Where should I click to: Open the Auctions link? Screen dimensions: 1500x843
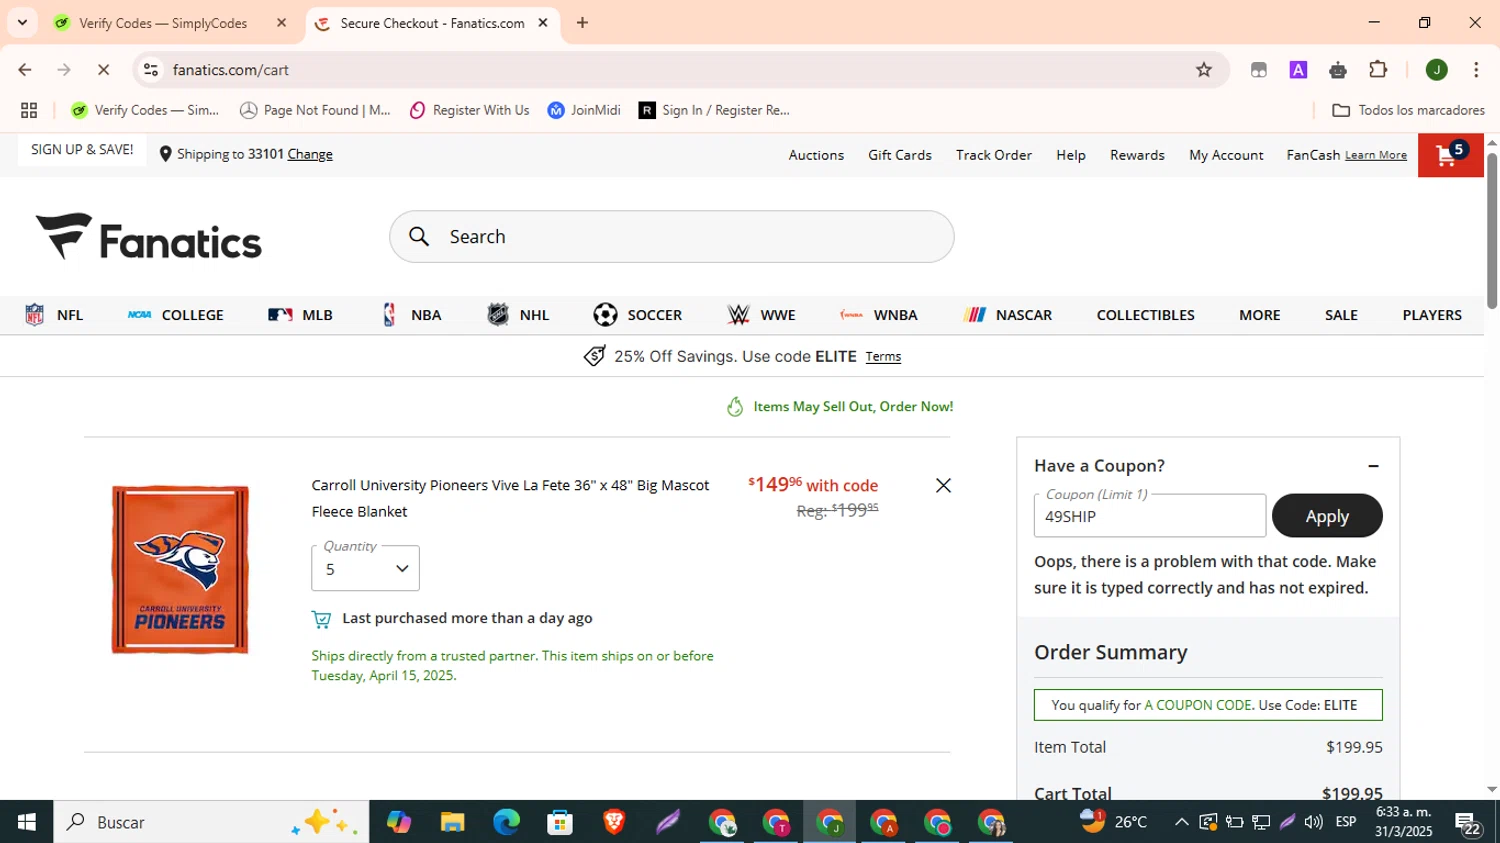coord(816,155)
